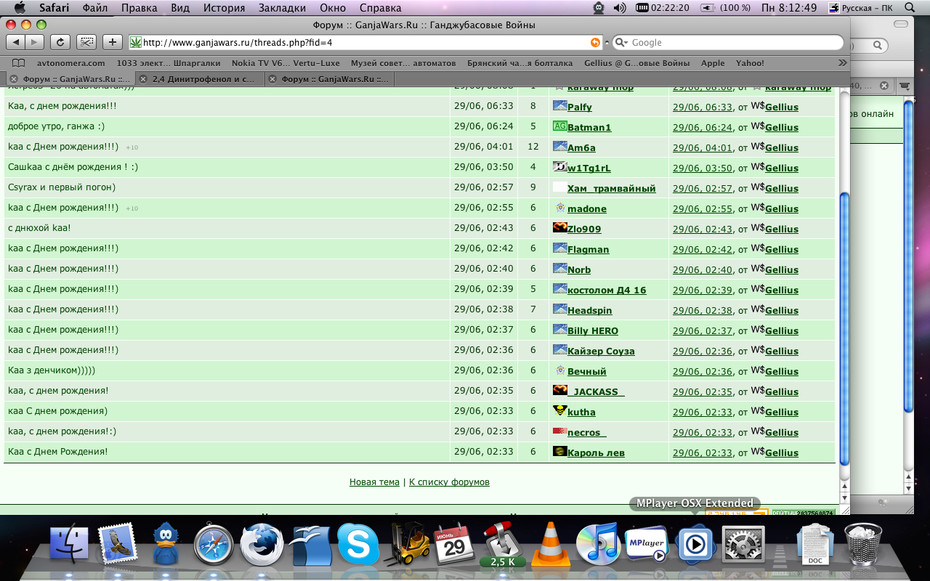The image size is (930, 581).
Task: Click the volume icon in menu bar
Action: pos(619,8)
